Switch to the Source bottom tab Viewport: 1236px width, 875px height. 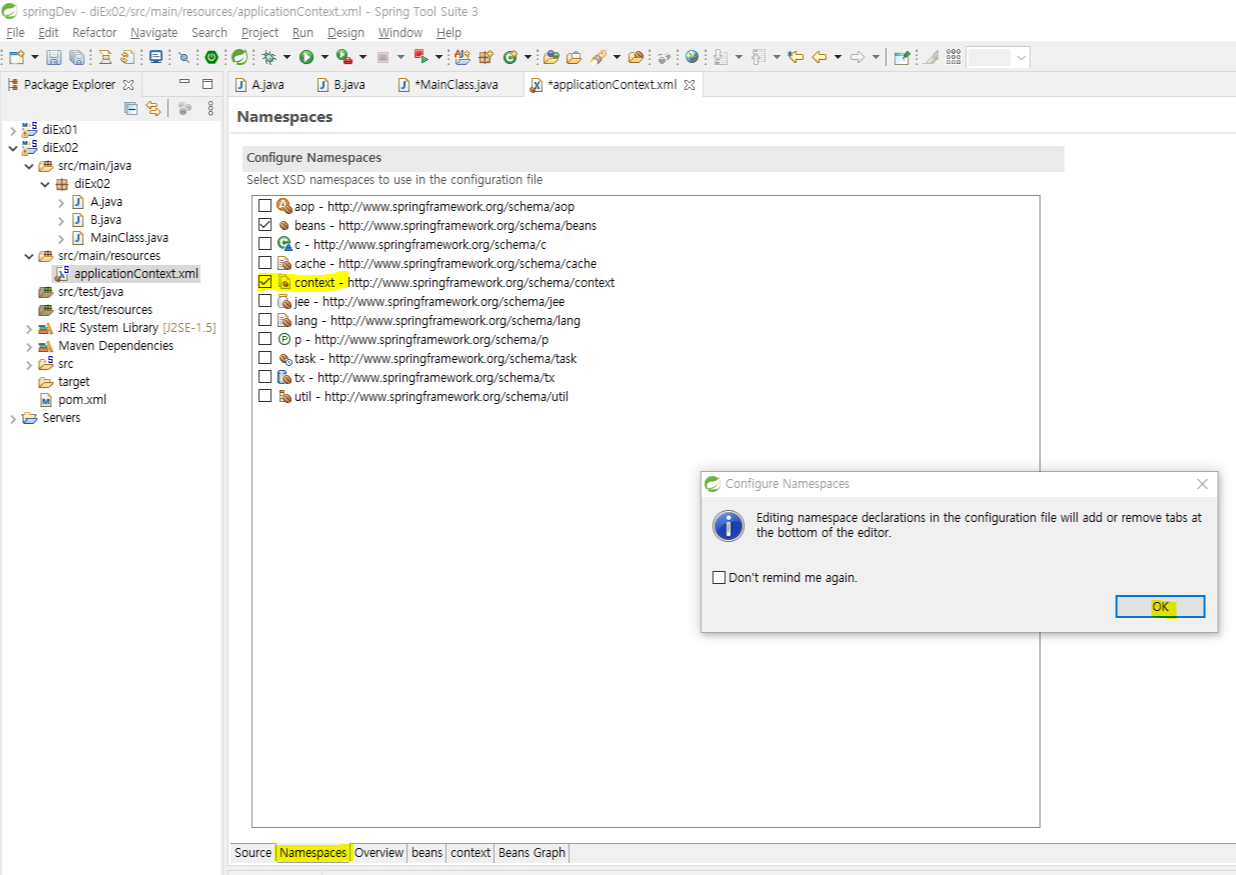tap(253, 853)
